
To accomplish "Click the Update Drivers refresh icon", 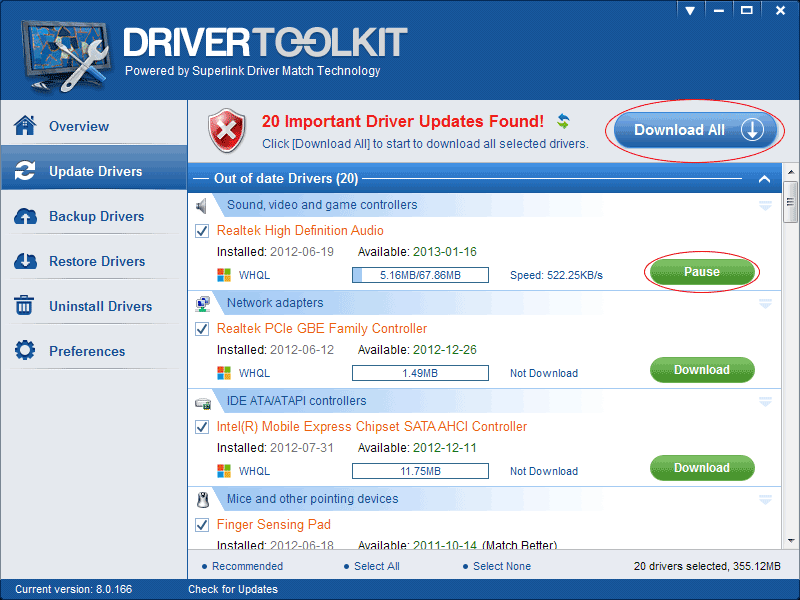I will [25, 170].
